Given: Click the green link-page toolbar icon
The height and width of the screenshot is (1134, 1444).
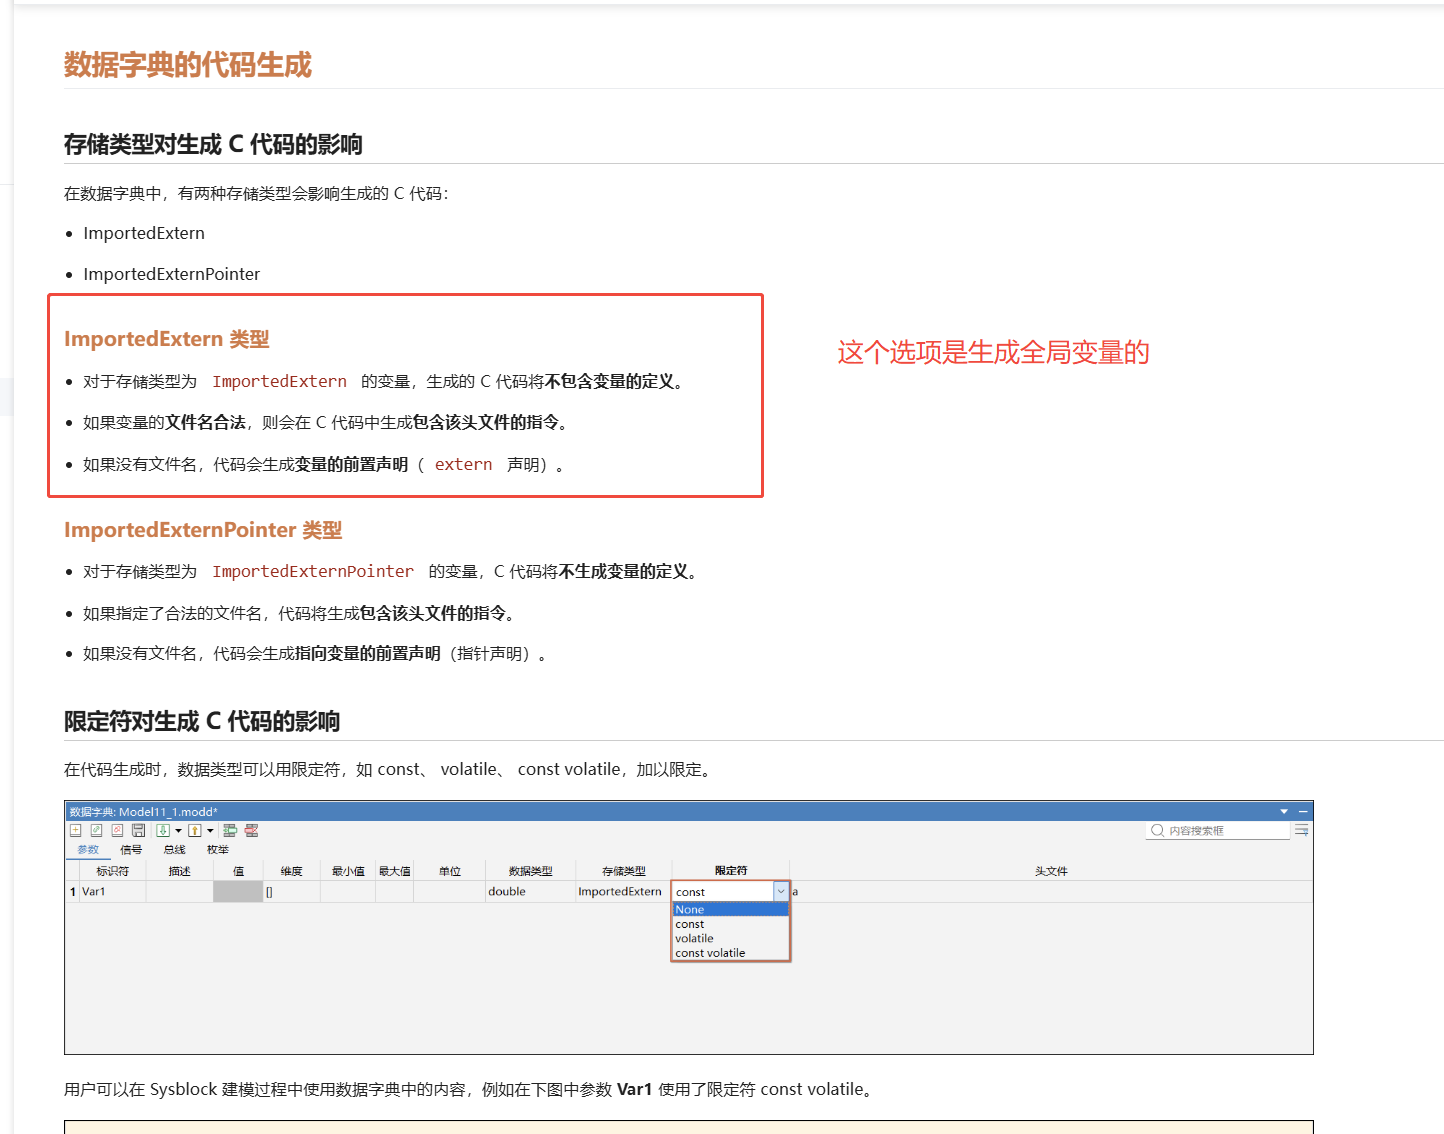Looking at the screenshot, I should click(96, 830).
